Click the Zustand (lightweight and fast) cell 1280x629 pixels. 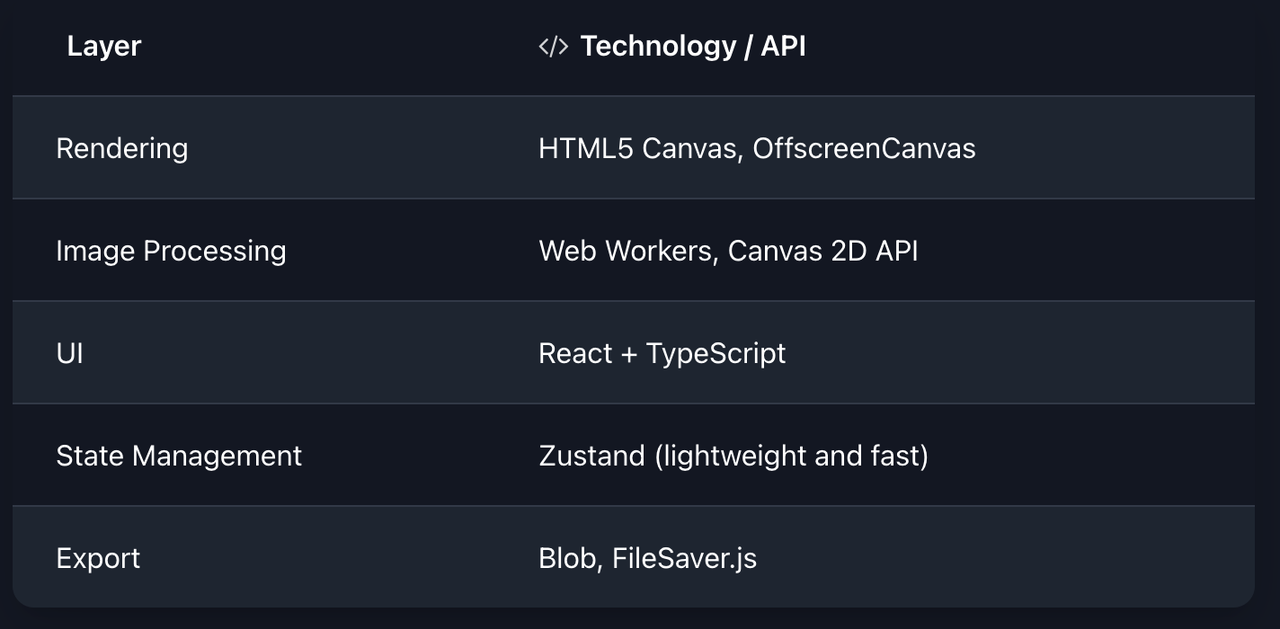pyautogui.click(x=733, y=456)
